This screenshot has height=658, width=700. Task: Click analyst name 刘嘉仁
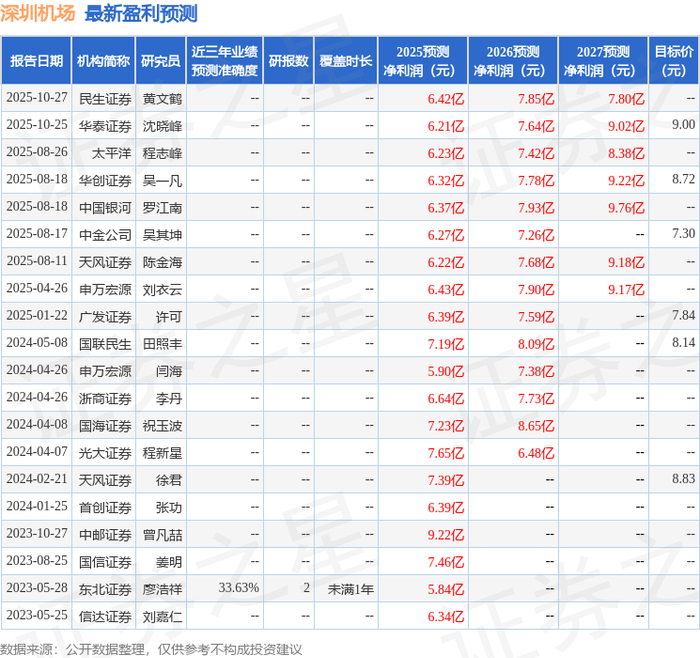click(x=162, y=616)
